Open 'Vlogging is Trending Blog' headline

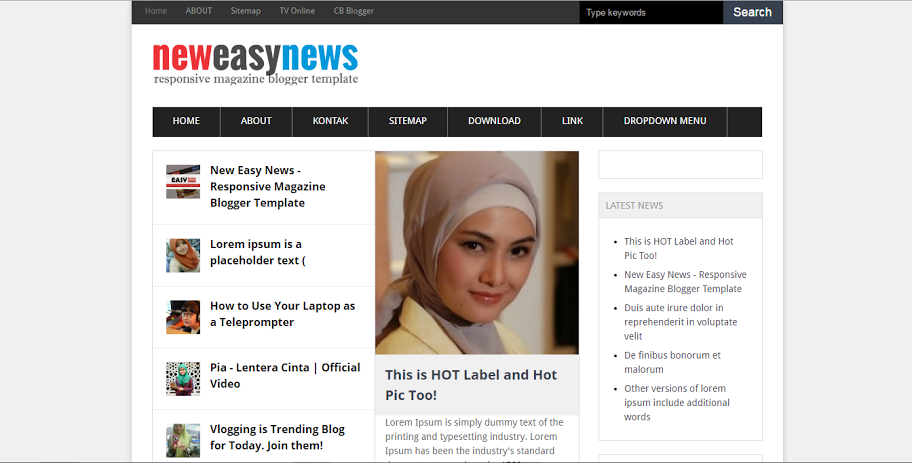tap(277, 437)
